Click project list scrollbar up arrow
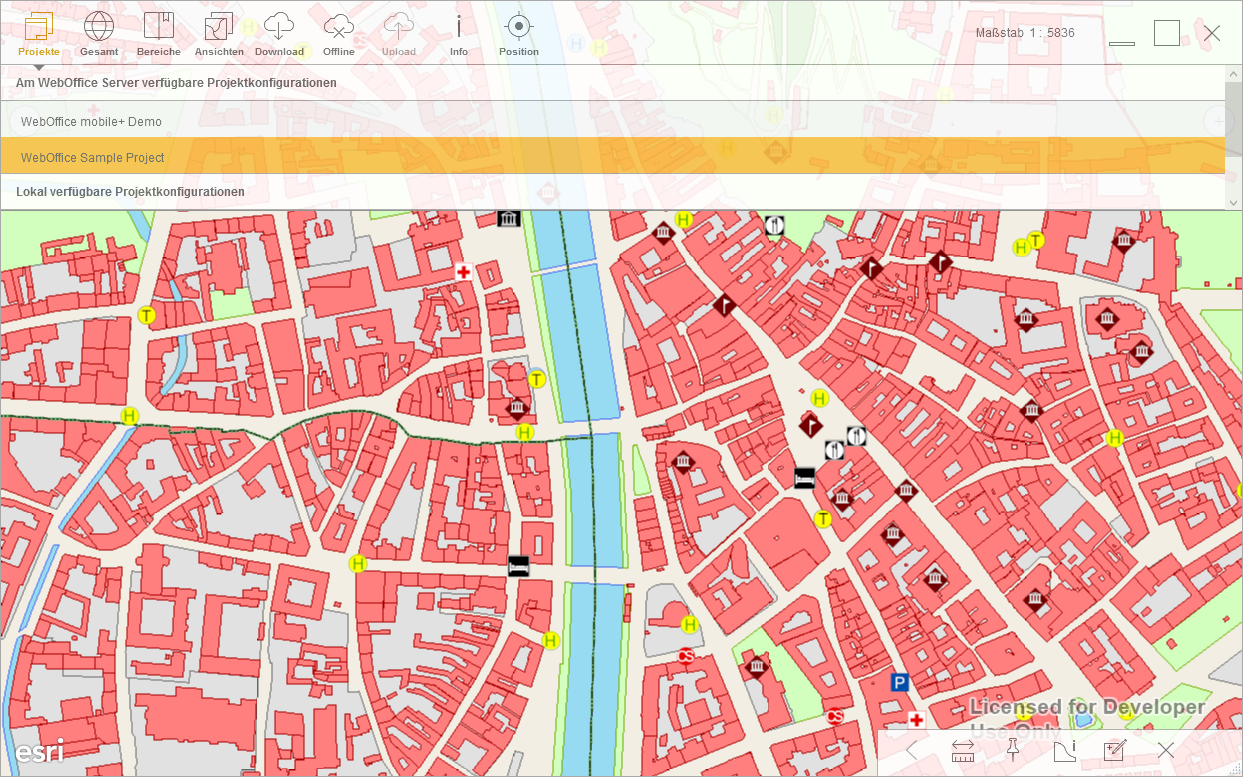 point(1234,75)
